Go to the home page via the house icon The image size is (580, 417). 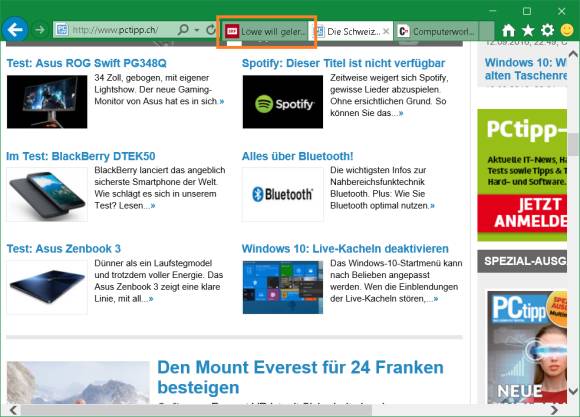click(508, 30)
